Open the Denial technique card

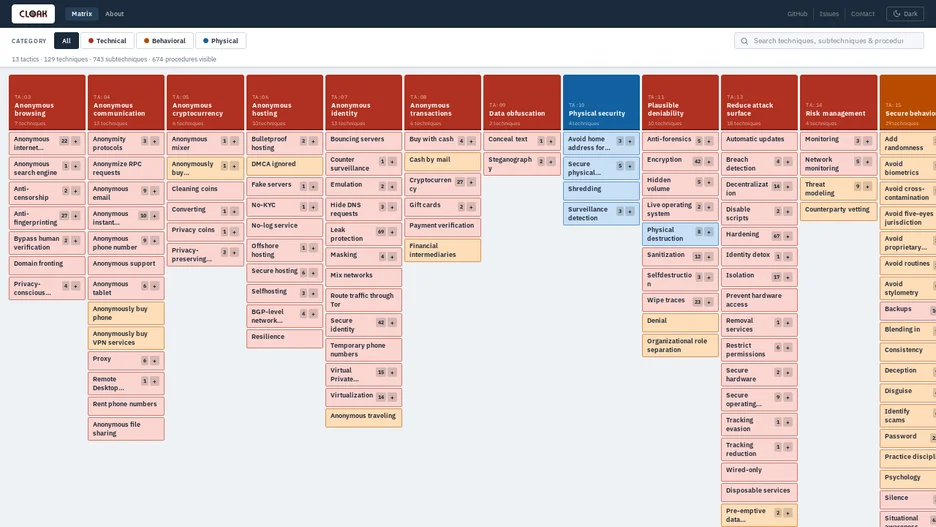[x=681, y=322]
